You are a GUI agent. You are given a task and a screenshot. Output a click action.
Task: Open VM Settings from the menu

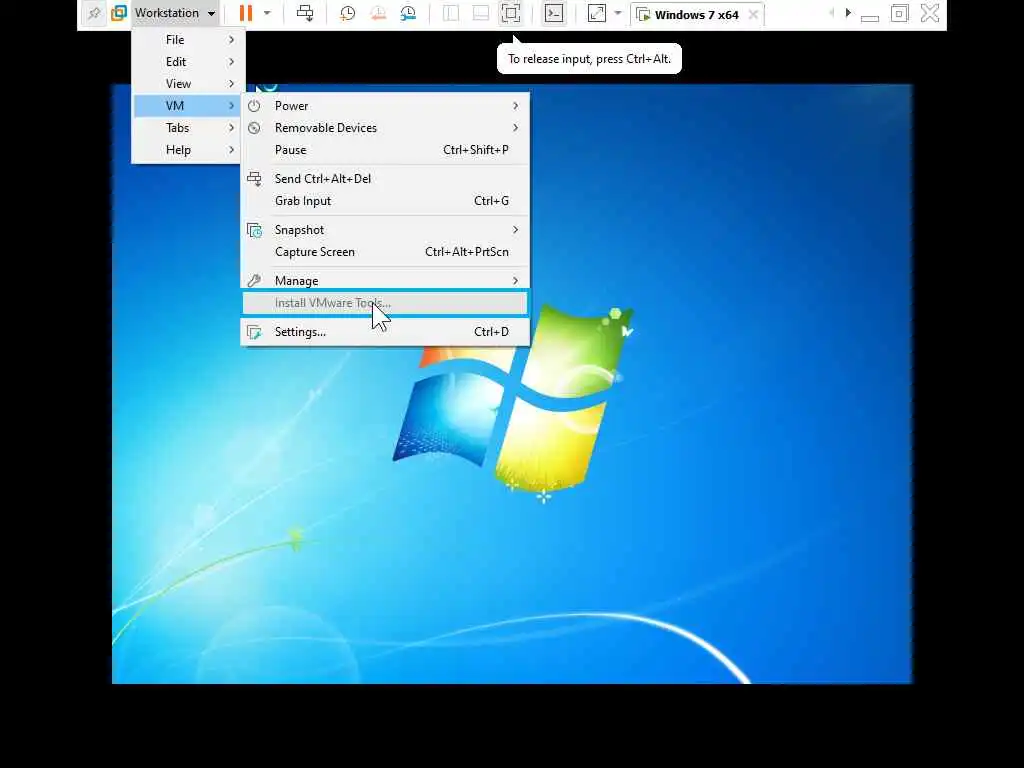pyautogui.click(x=385, y=332)
